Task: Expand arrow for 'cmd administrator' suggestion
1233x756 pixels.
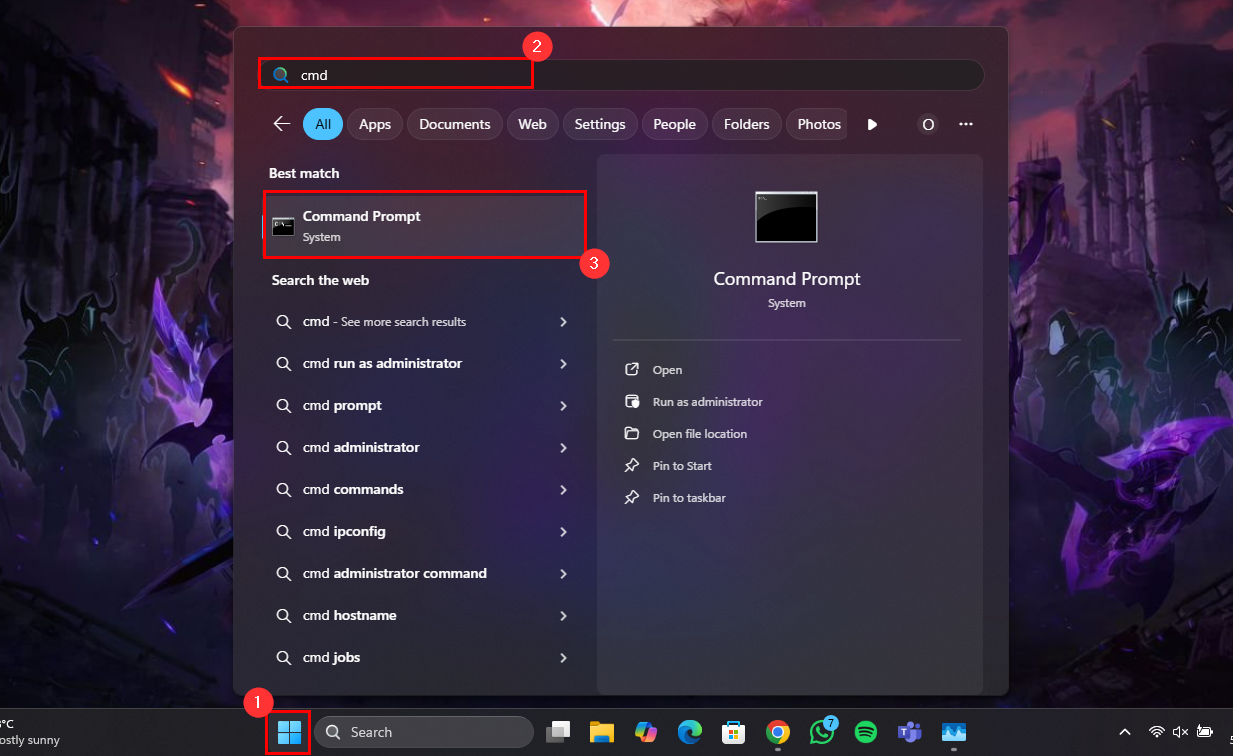Action: (x=563, y=448)
